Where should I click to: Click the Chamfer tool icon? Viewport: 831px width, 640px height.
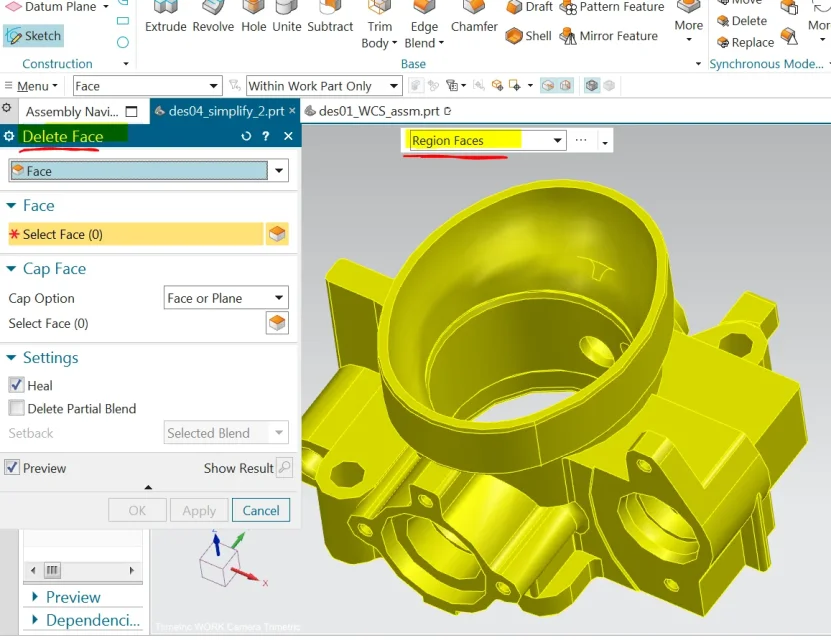coord(474,10)
